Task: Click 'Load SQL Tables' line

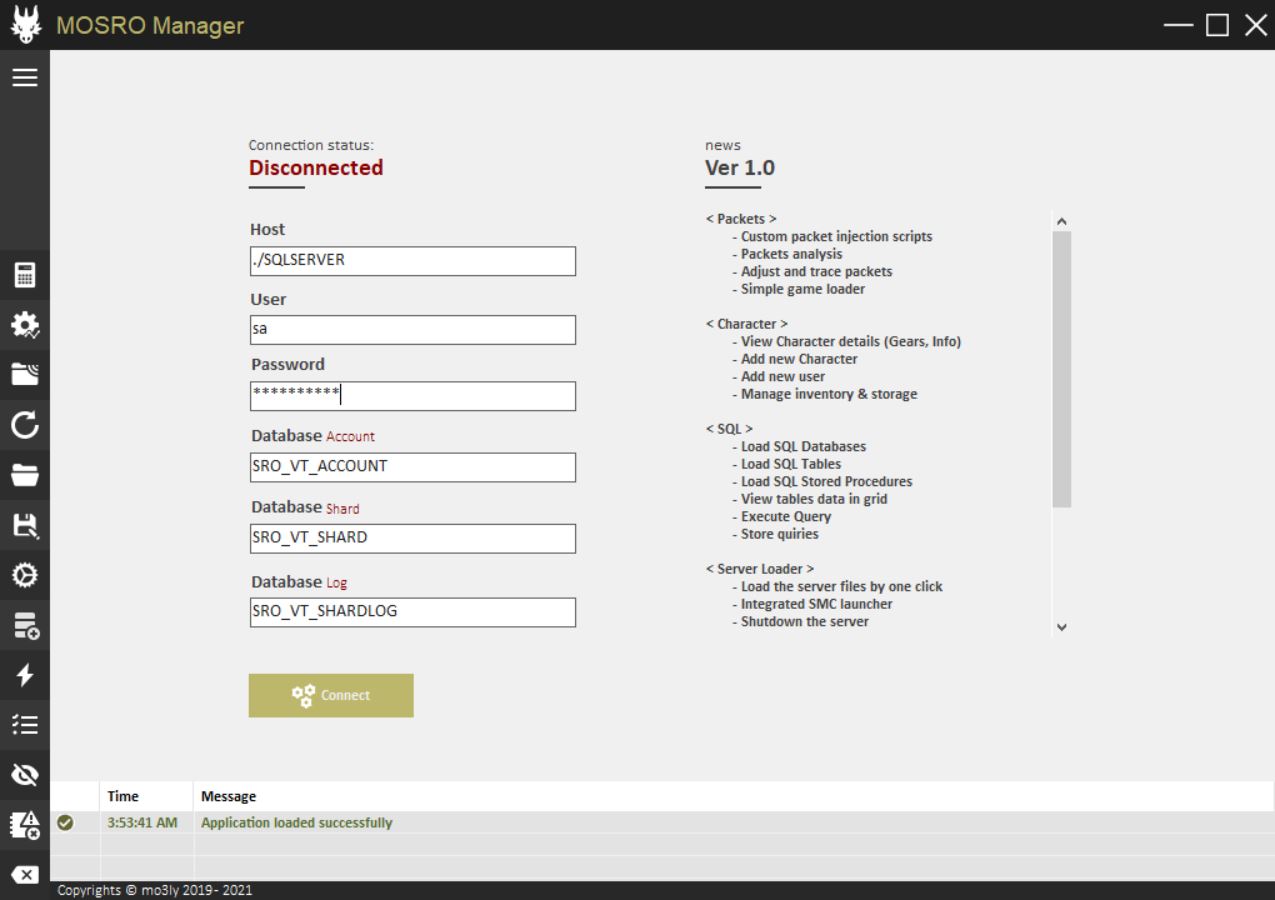Action: [786, 464]
